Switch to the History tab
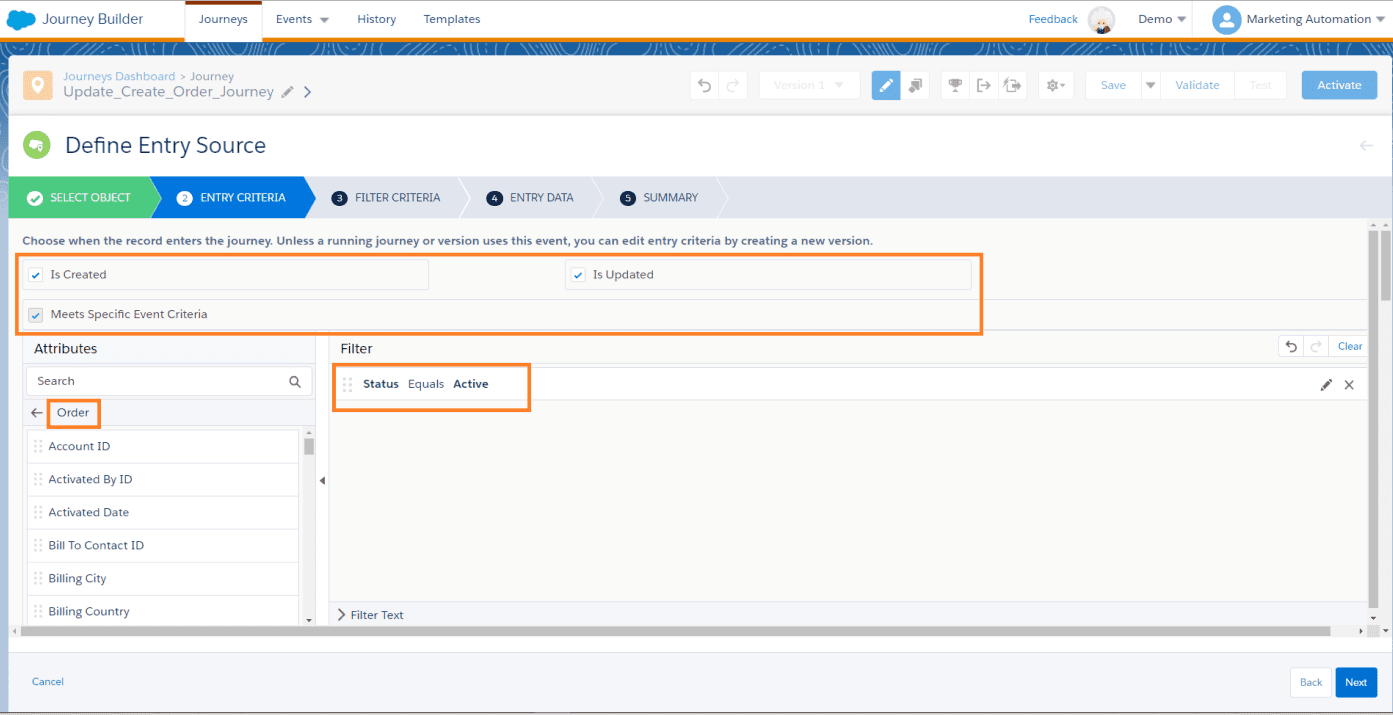Viewport: 1393px width, 715px height. point(376,19)
